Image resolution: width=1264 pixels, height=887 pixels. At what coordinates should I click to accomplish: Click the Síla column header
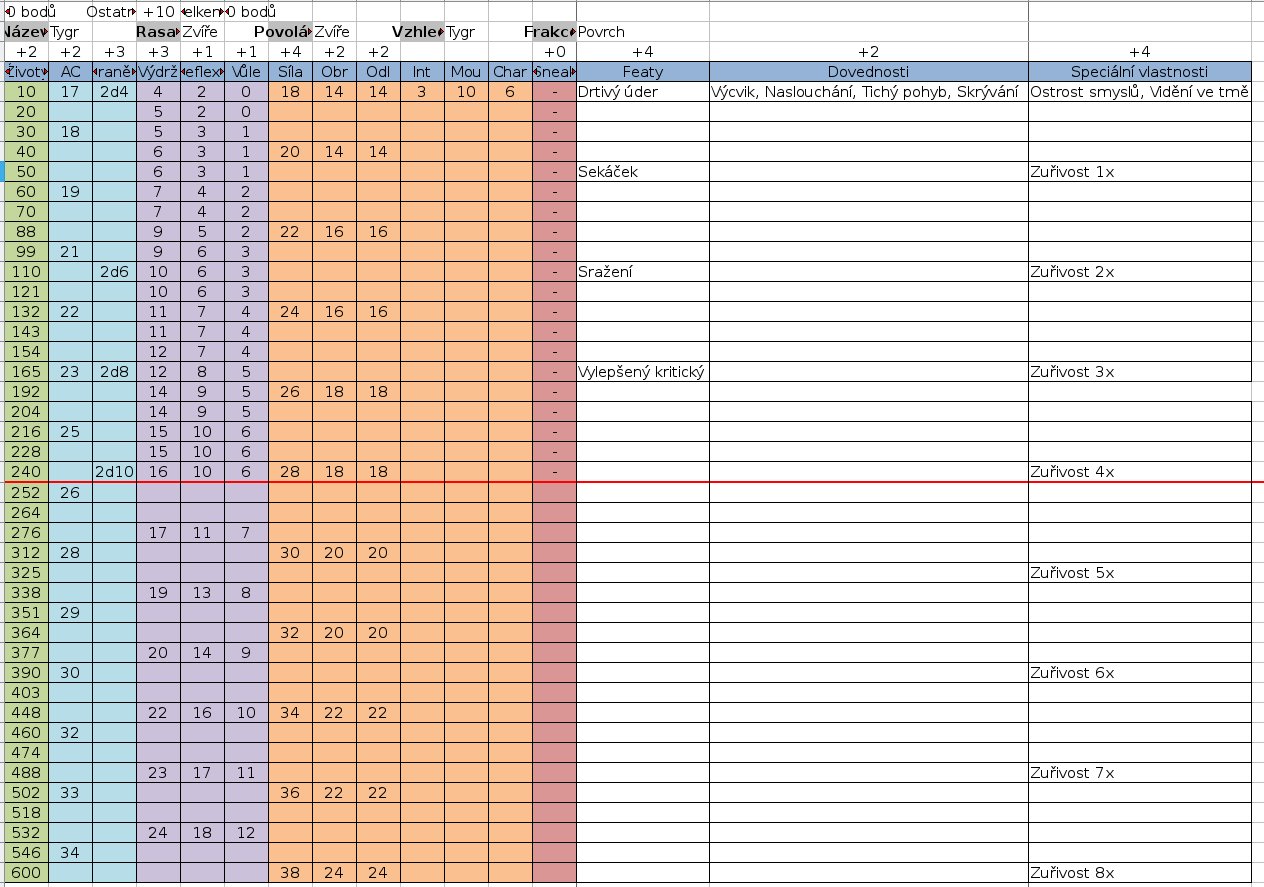(x=290, y=72)
